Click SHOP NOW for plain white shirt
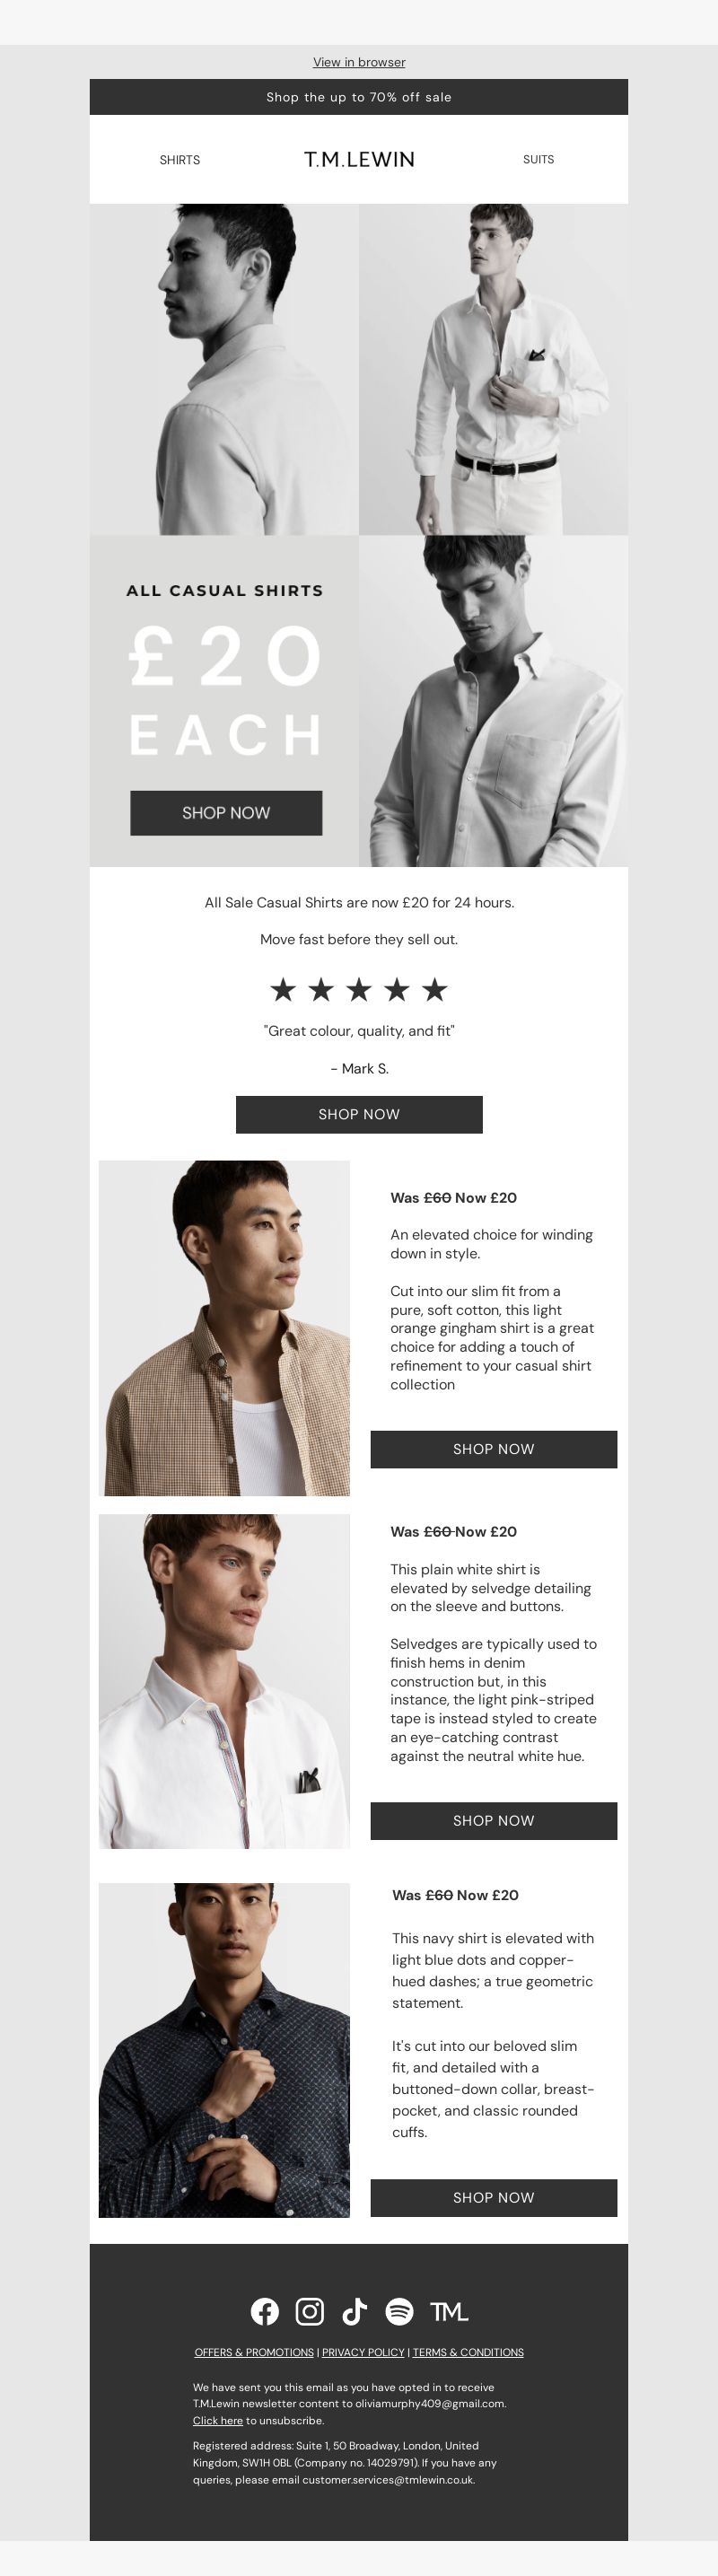 [494, 1821]
